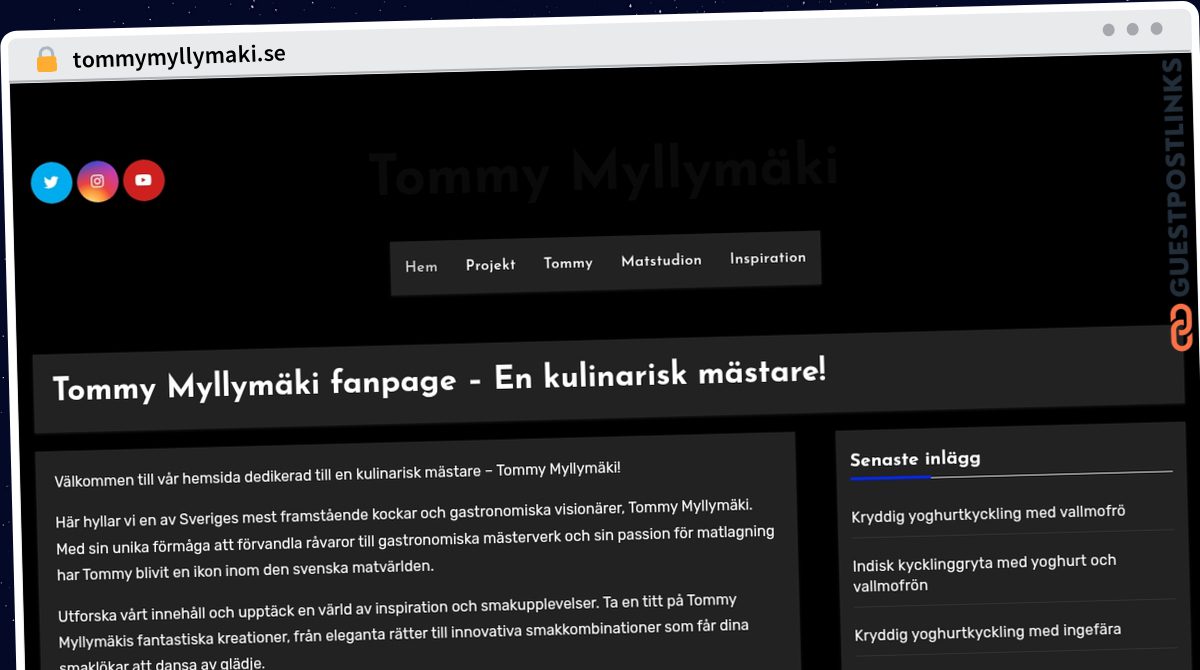Open post Indisk kycklinggryta med yoghurt och vallmofrön

coord(985,573)
